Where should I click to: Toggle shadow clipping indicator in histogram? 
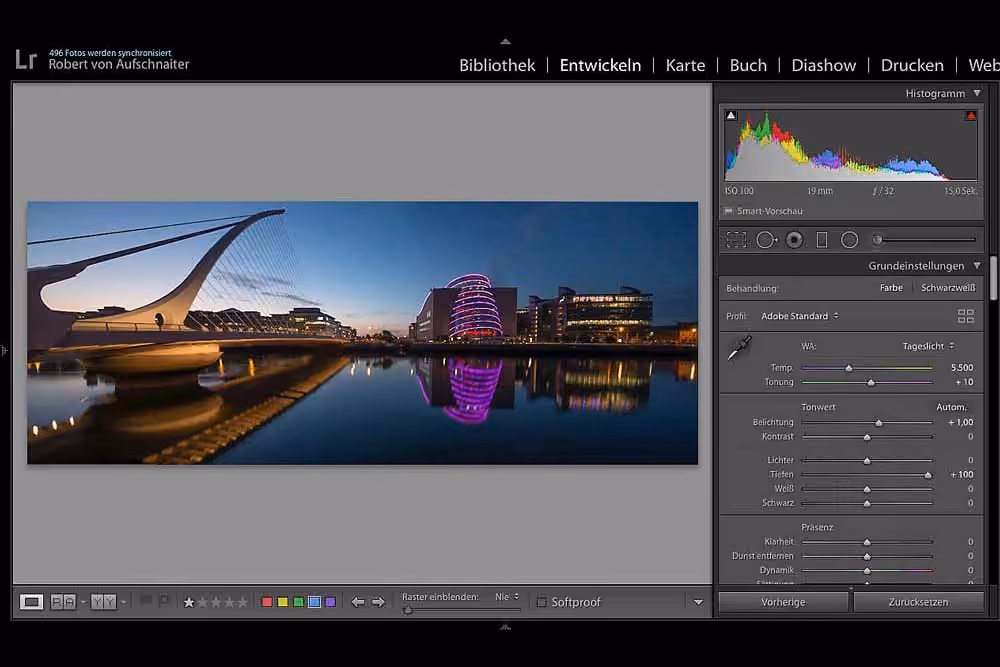coord(732,115)
